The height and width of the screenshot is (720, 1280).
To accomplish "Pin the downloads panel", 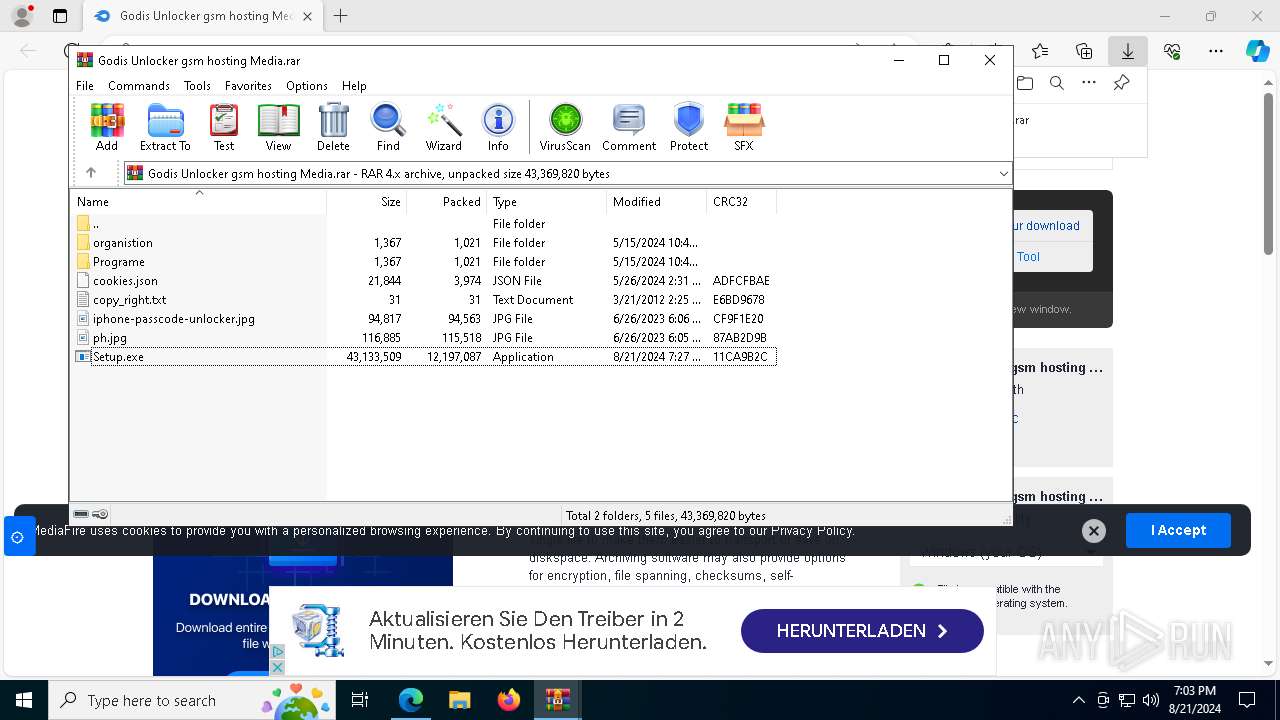I will point(1122,83).
